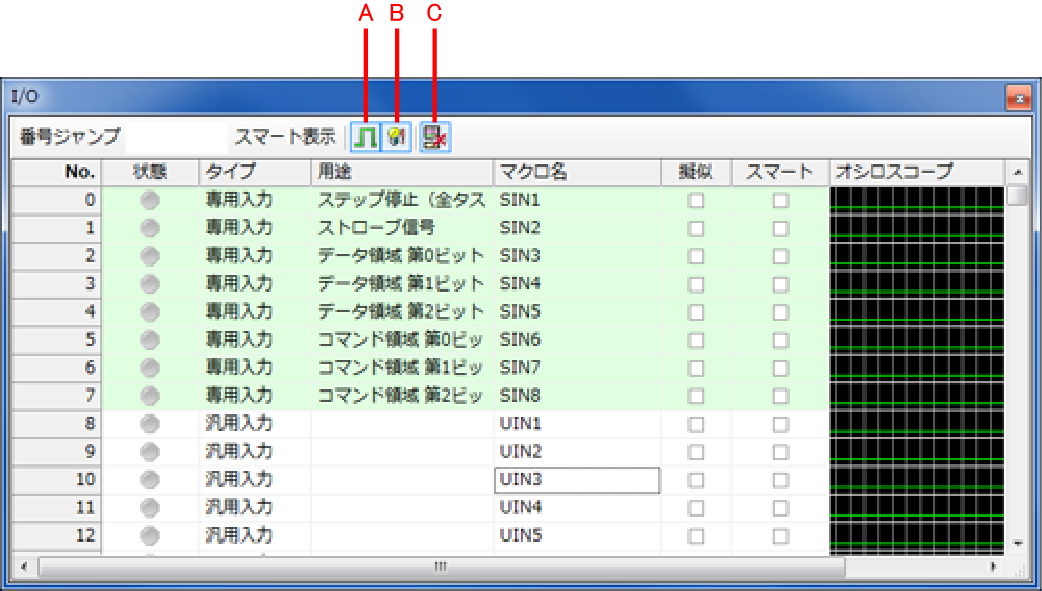1042x591 pixels.
Task: Click the light bulb toolbar icon
Action: tap(397, 138)
